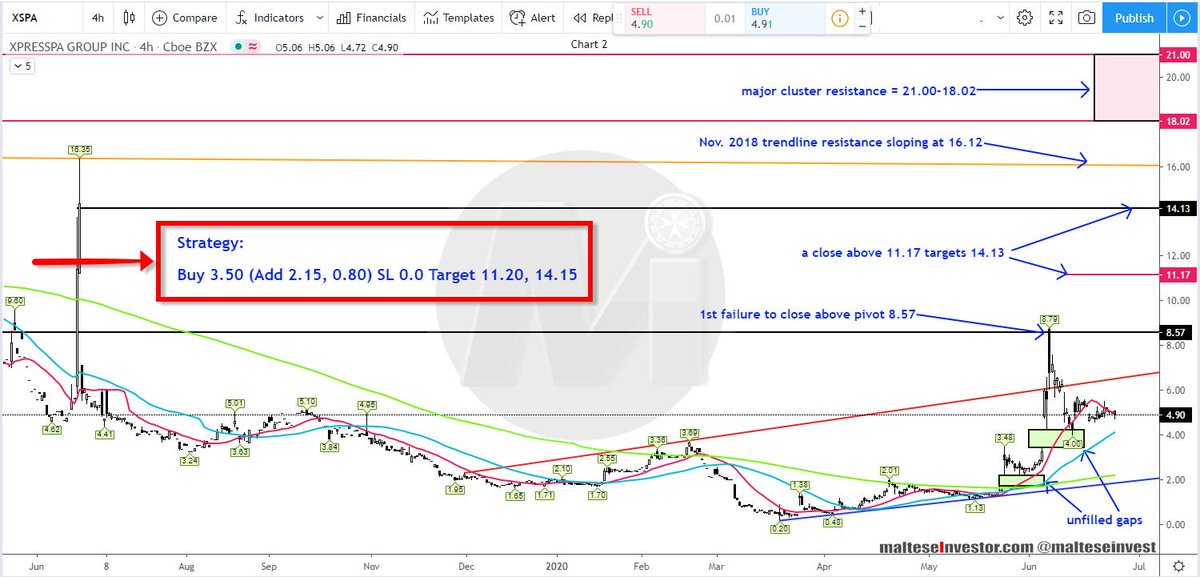This screenshot has height=577, width=1200.
Task: Click the 4.90 current price label
Action: (x=1175, y=414)
